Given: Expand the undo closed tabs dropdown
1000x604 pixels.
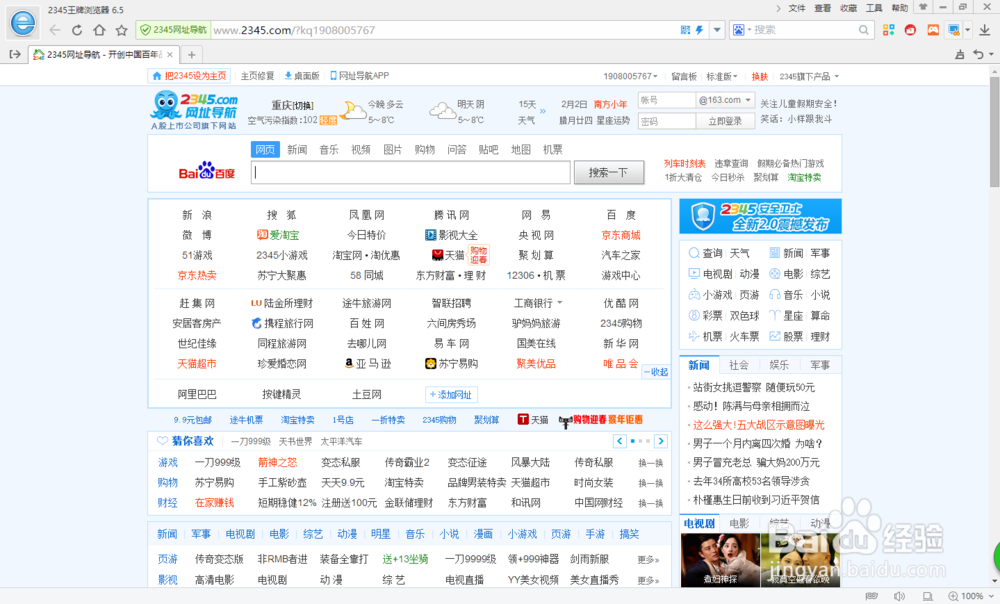Looking at the screenshot, I should point(990,55).
